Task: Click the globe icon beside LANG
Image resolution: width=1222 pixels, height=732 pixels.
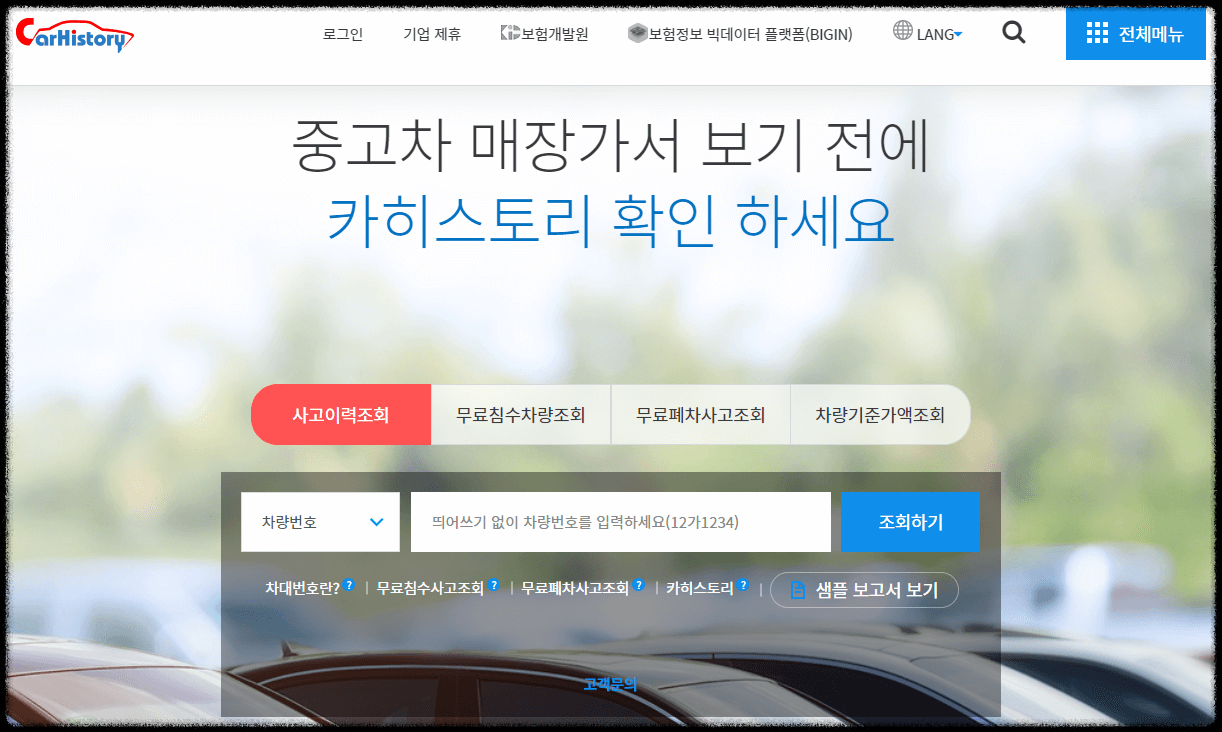Action: pos(902,31)
